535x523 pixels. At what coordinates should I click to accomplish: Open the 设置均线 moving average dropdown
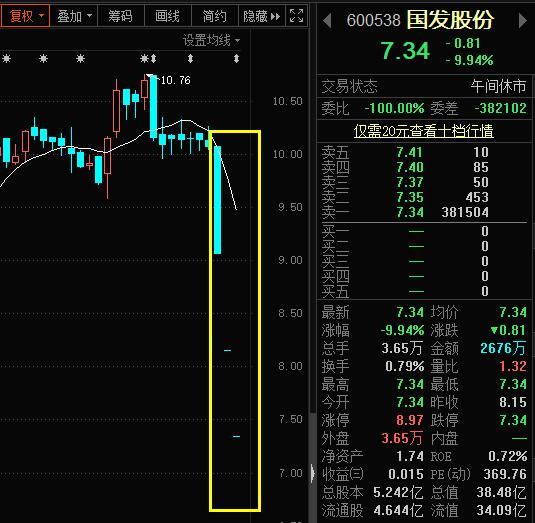point(212,41)
